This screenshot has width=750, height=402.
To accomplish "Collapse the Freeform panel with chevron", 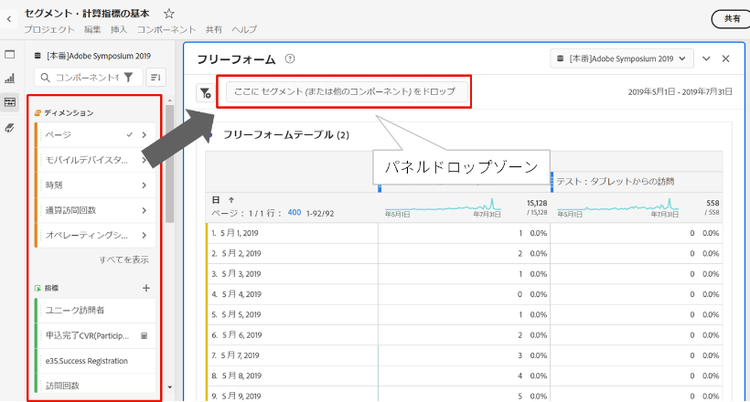I will point(707,59).
